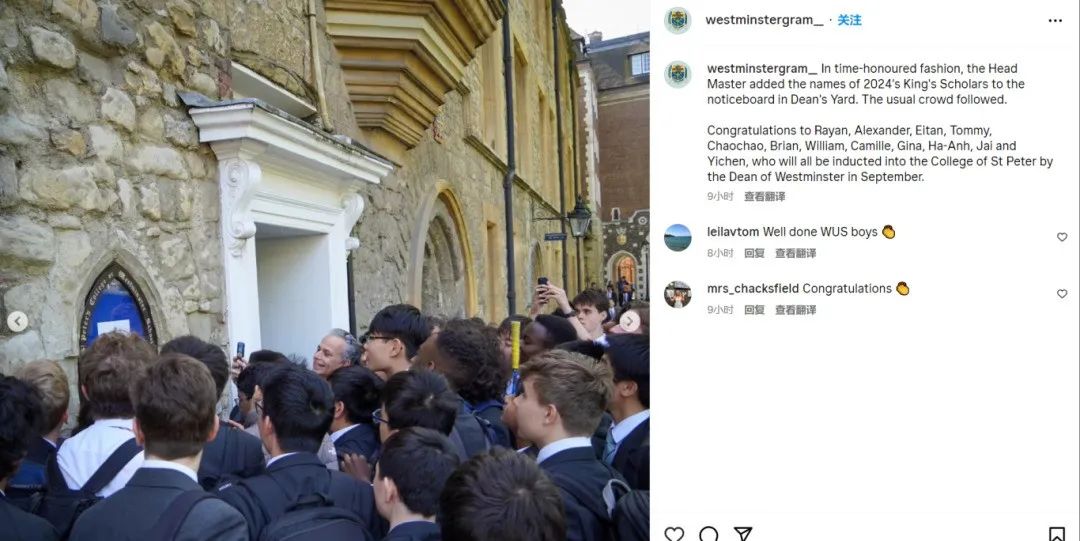Open westminstergram_ username in header
Screen dimensions: 1080x541
coord(764,21)
